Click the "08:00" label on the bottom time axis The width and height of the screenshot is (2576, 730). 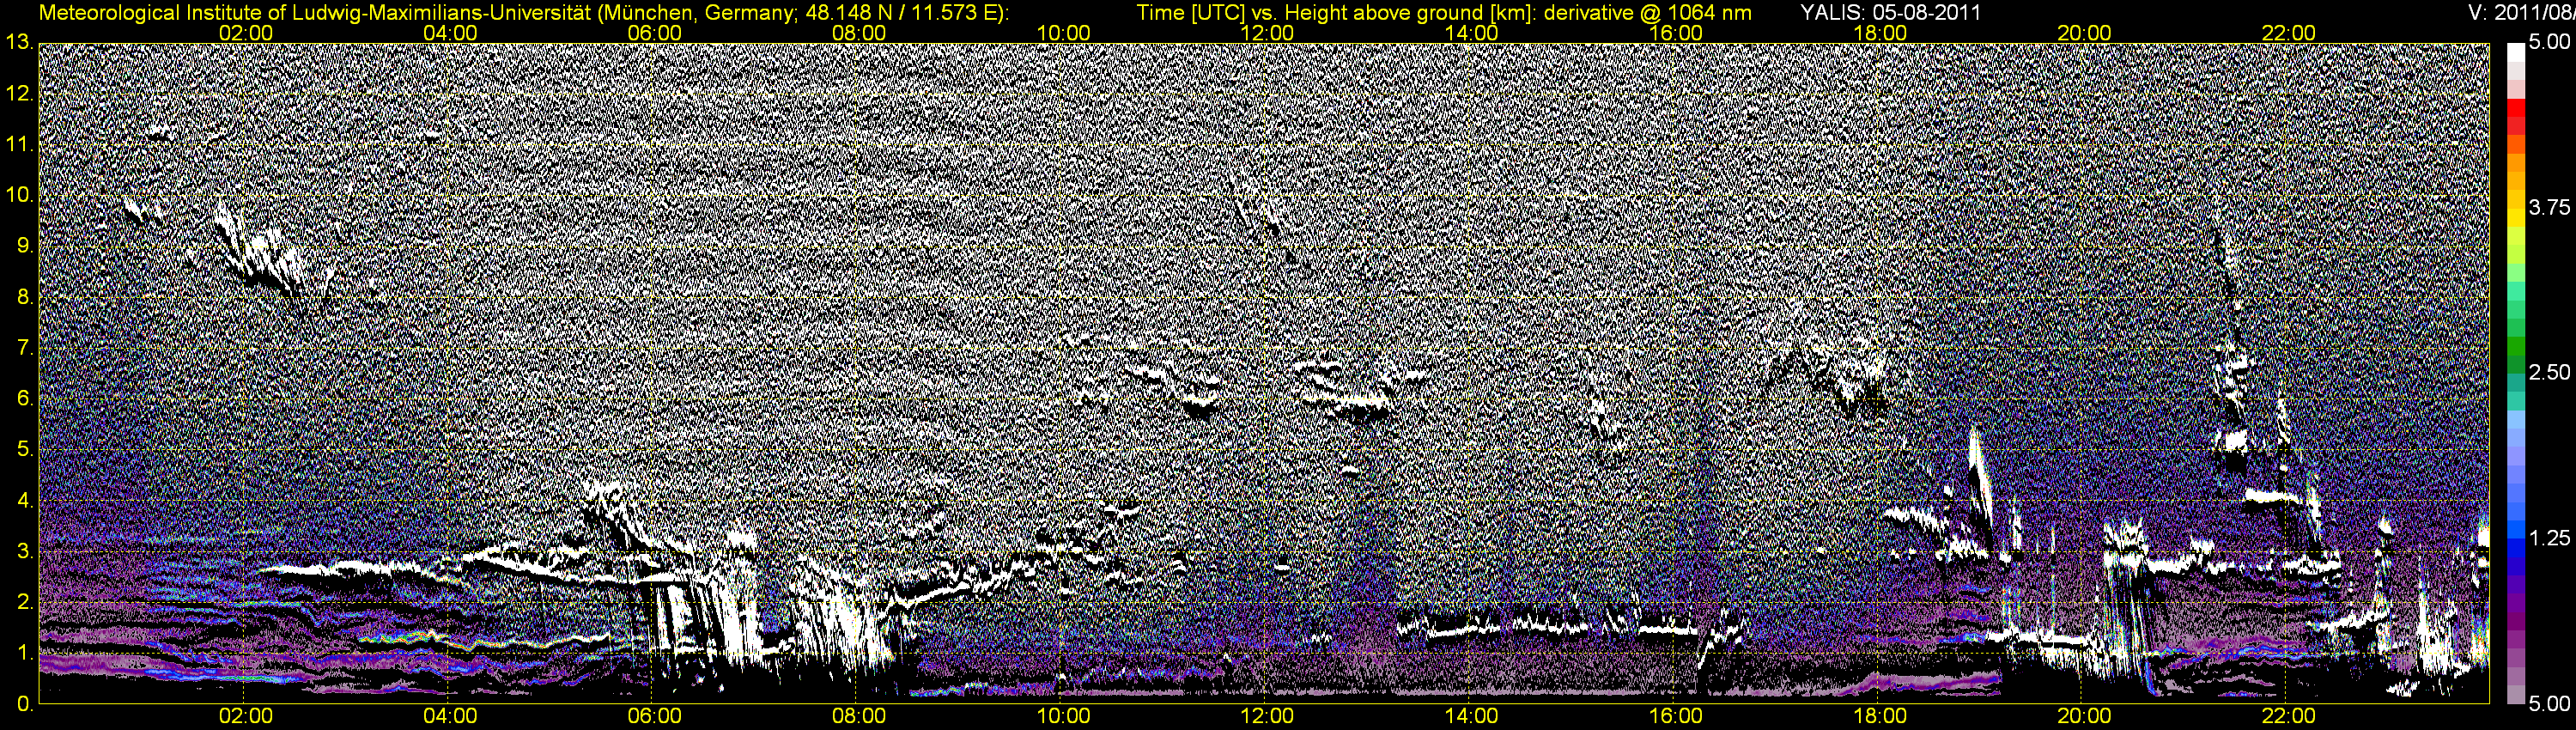pyautogui.click(x=859, y=716)
